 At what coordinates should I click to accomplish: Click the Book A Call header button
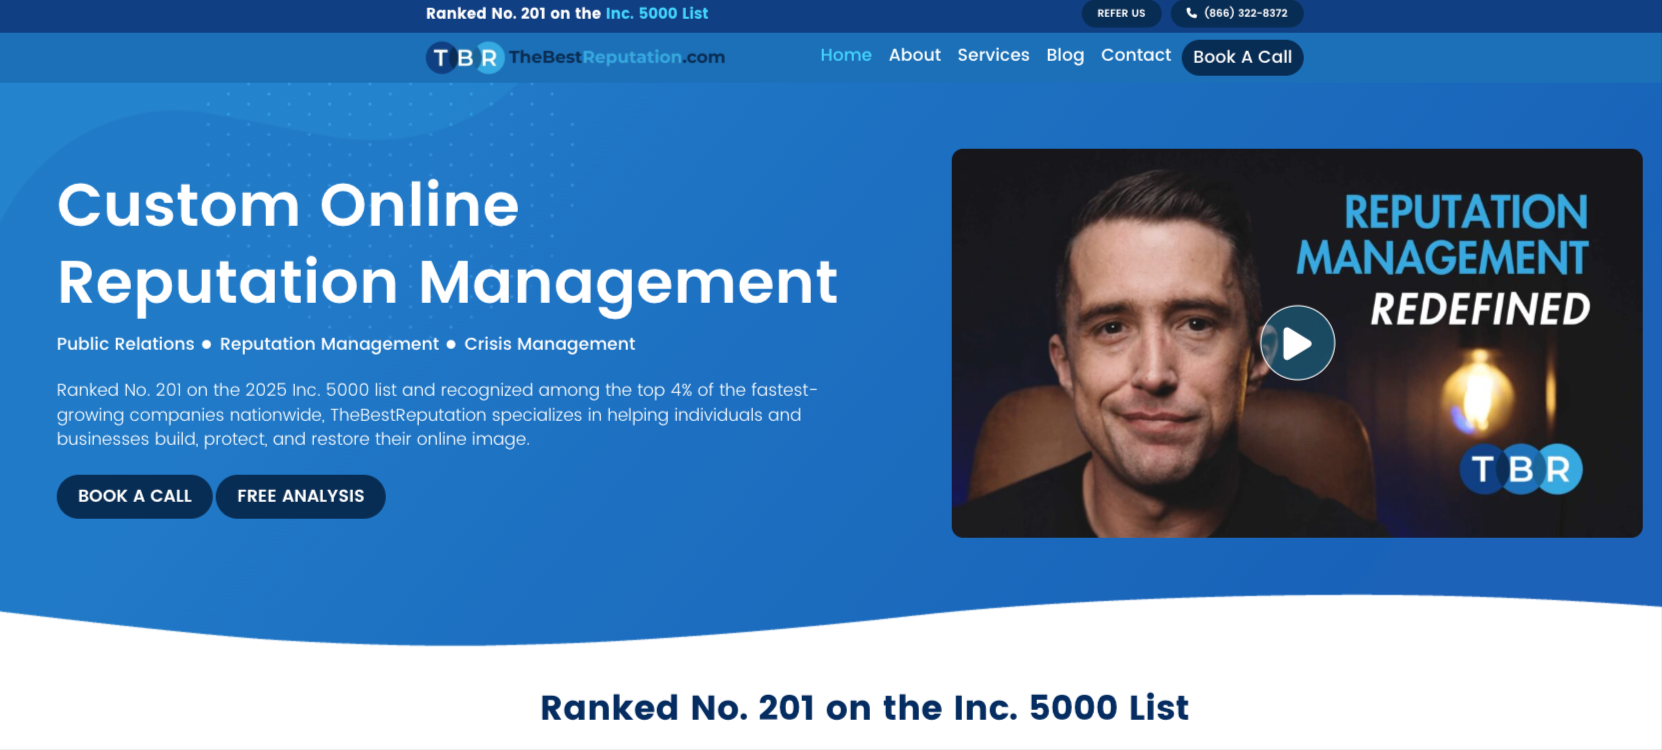[1242, 57]
